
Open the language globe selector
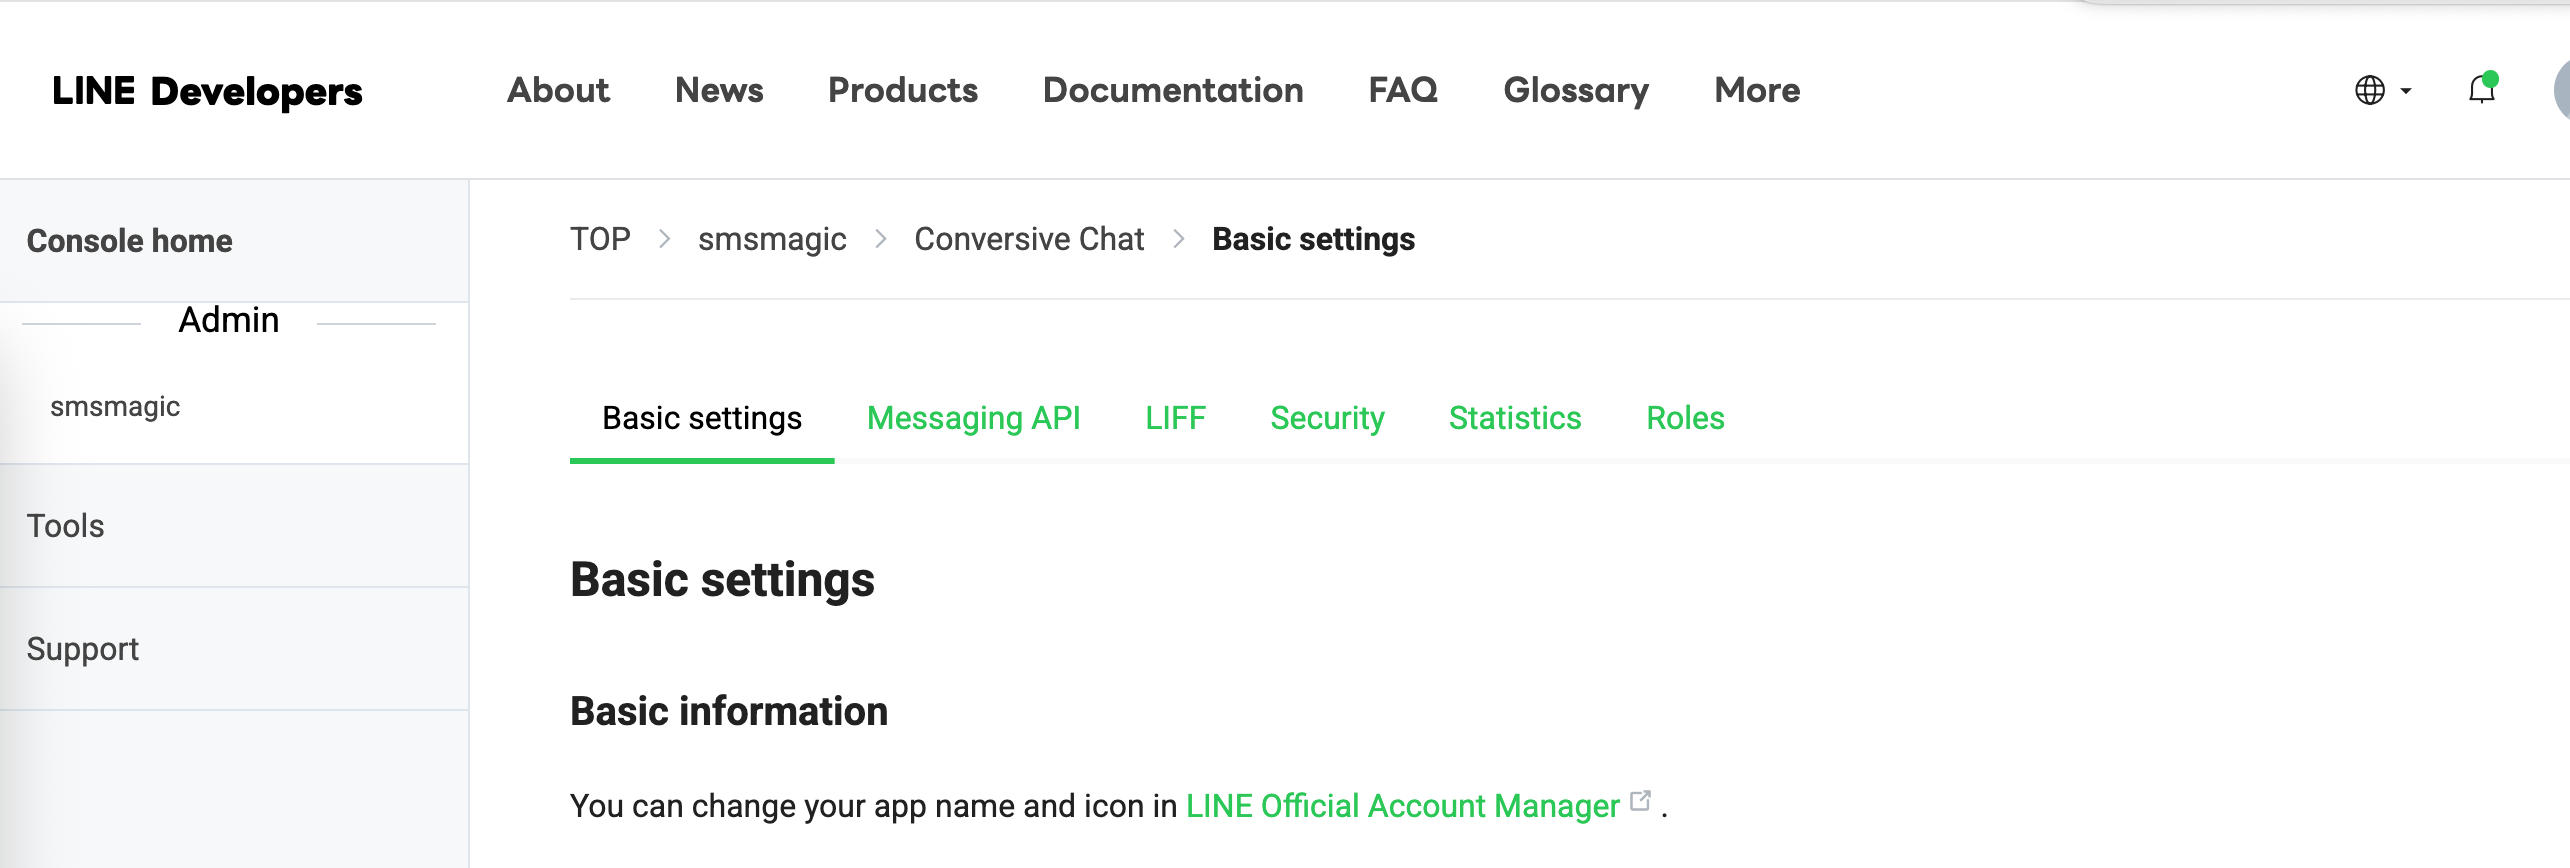2383,90
